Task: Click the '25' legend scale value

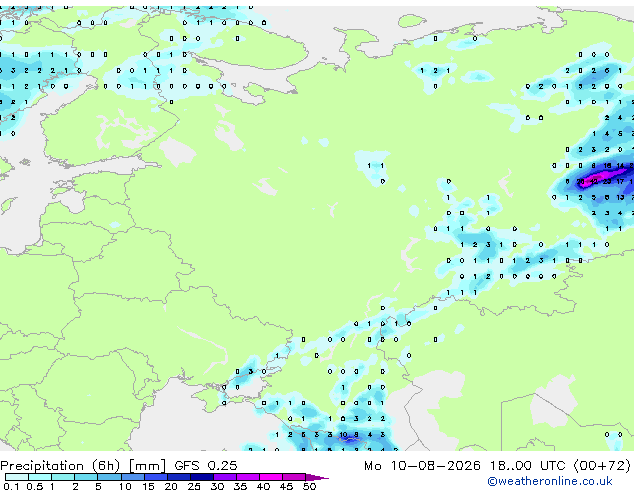Action: [x=194, y=486]
